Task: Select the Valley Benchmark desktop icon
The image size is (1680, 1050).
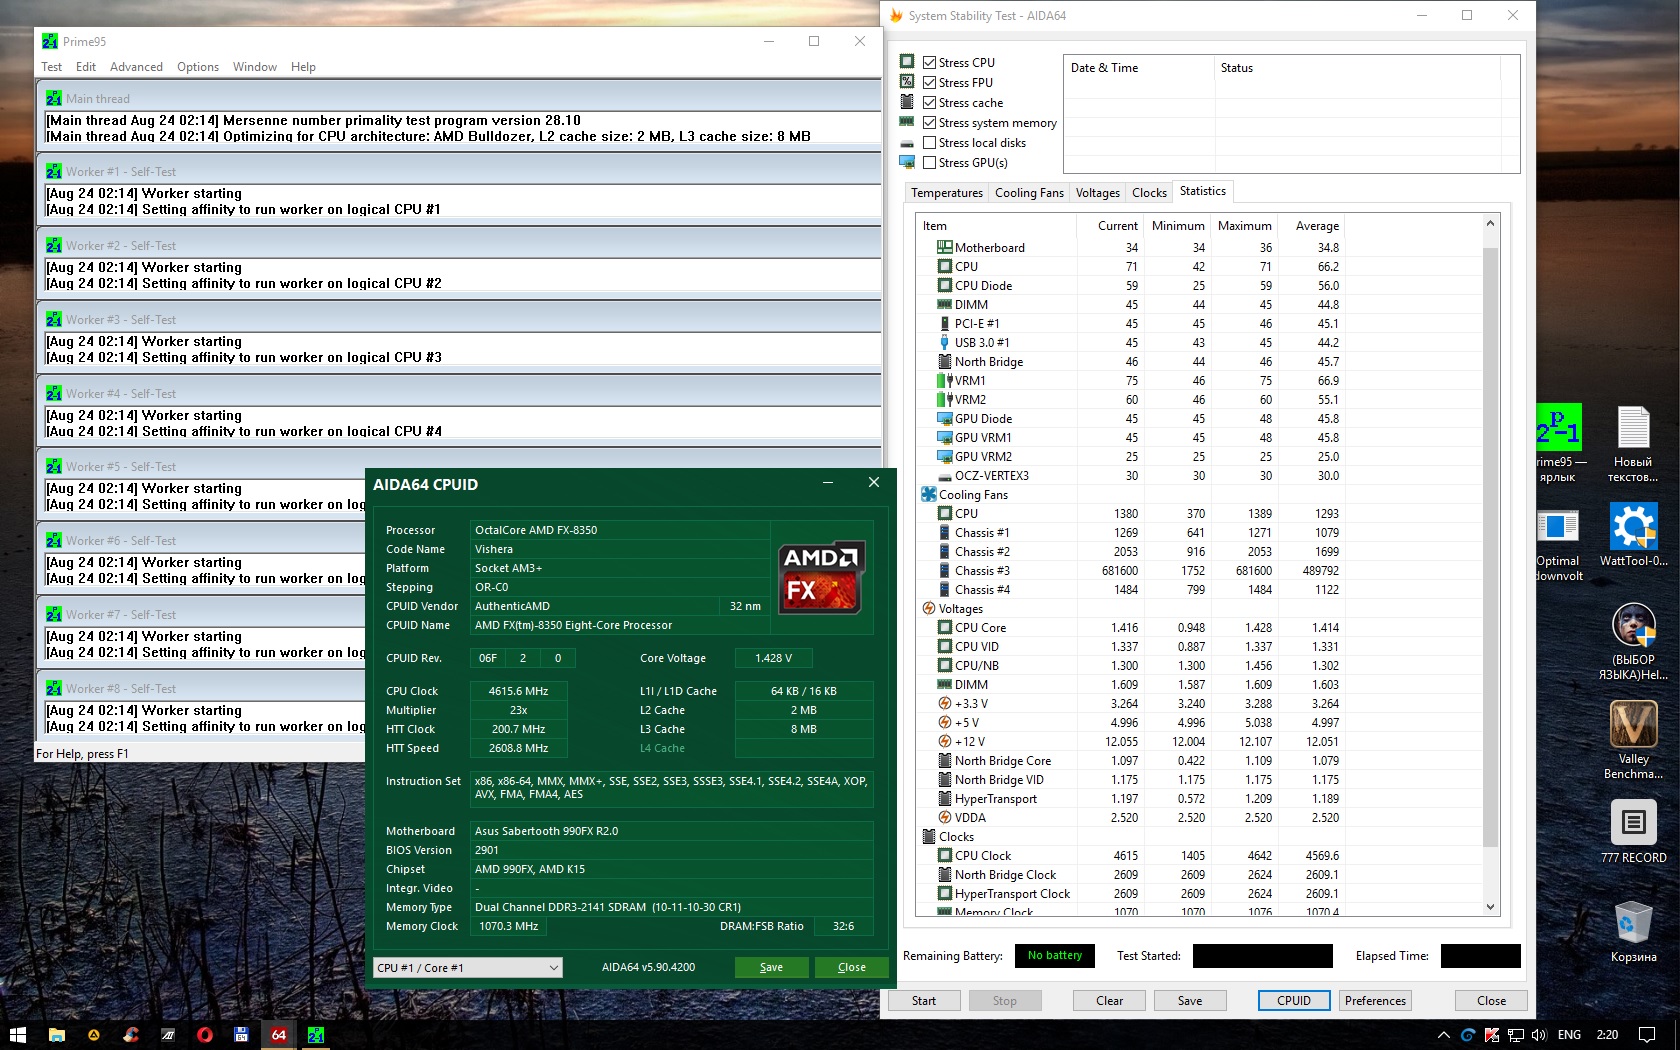Action: (x=1634, y=740)
